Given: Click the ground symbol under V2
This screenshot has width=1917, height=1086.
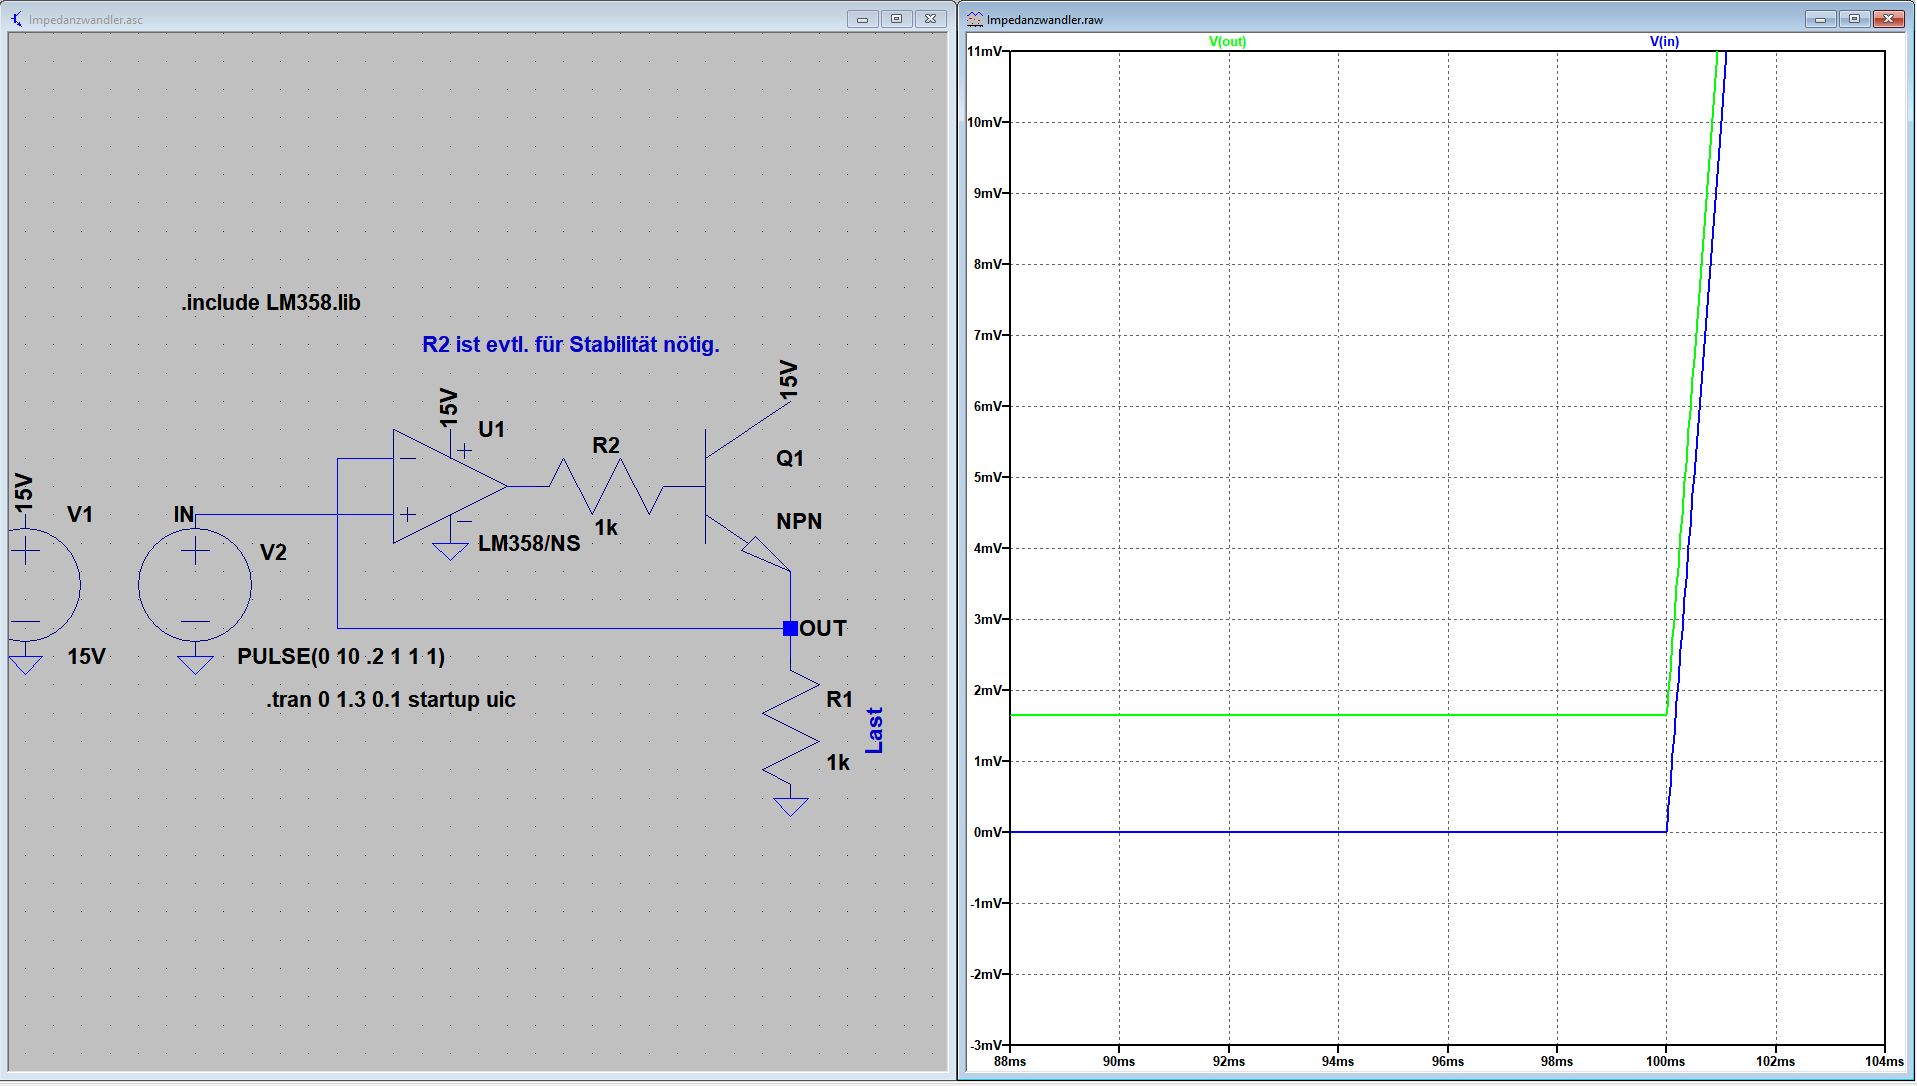Looking at the screenshot, I should click(x=195, y=664).
